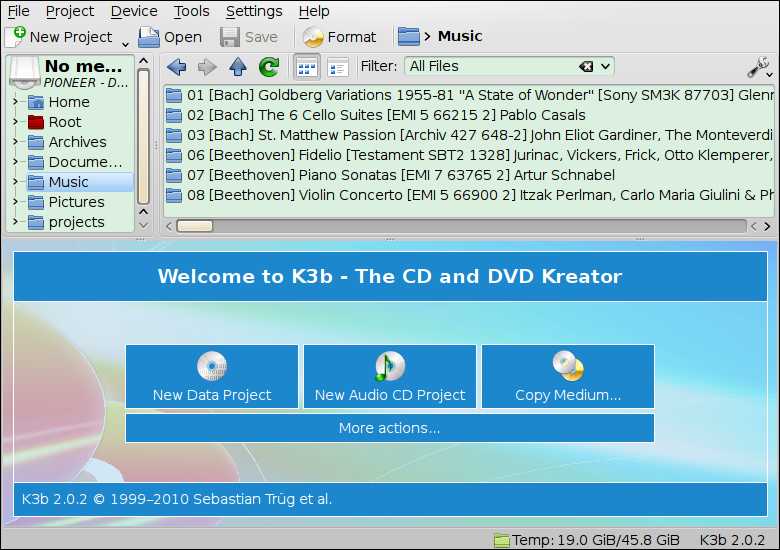Screen dimensions: 780x550
Task: Click K3b 2.0.2 in the status bar
Action: (732, 540)
